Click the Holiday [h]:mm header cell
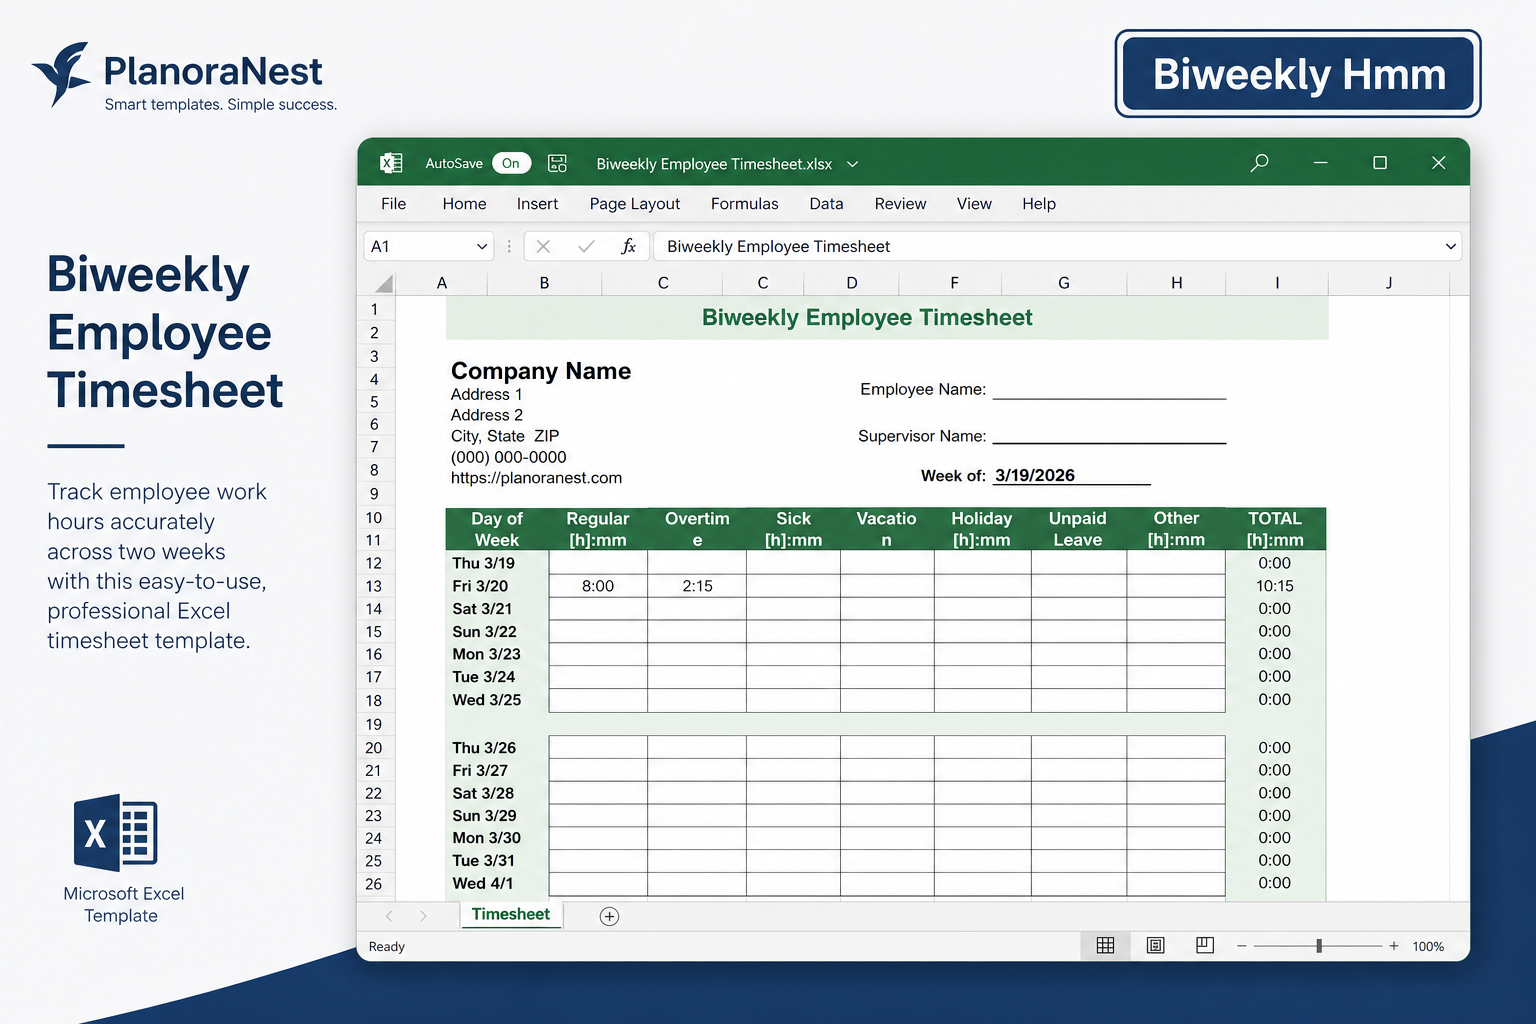Screen dimensions: 1536x1024 [982, 529]
